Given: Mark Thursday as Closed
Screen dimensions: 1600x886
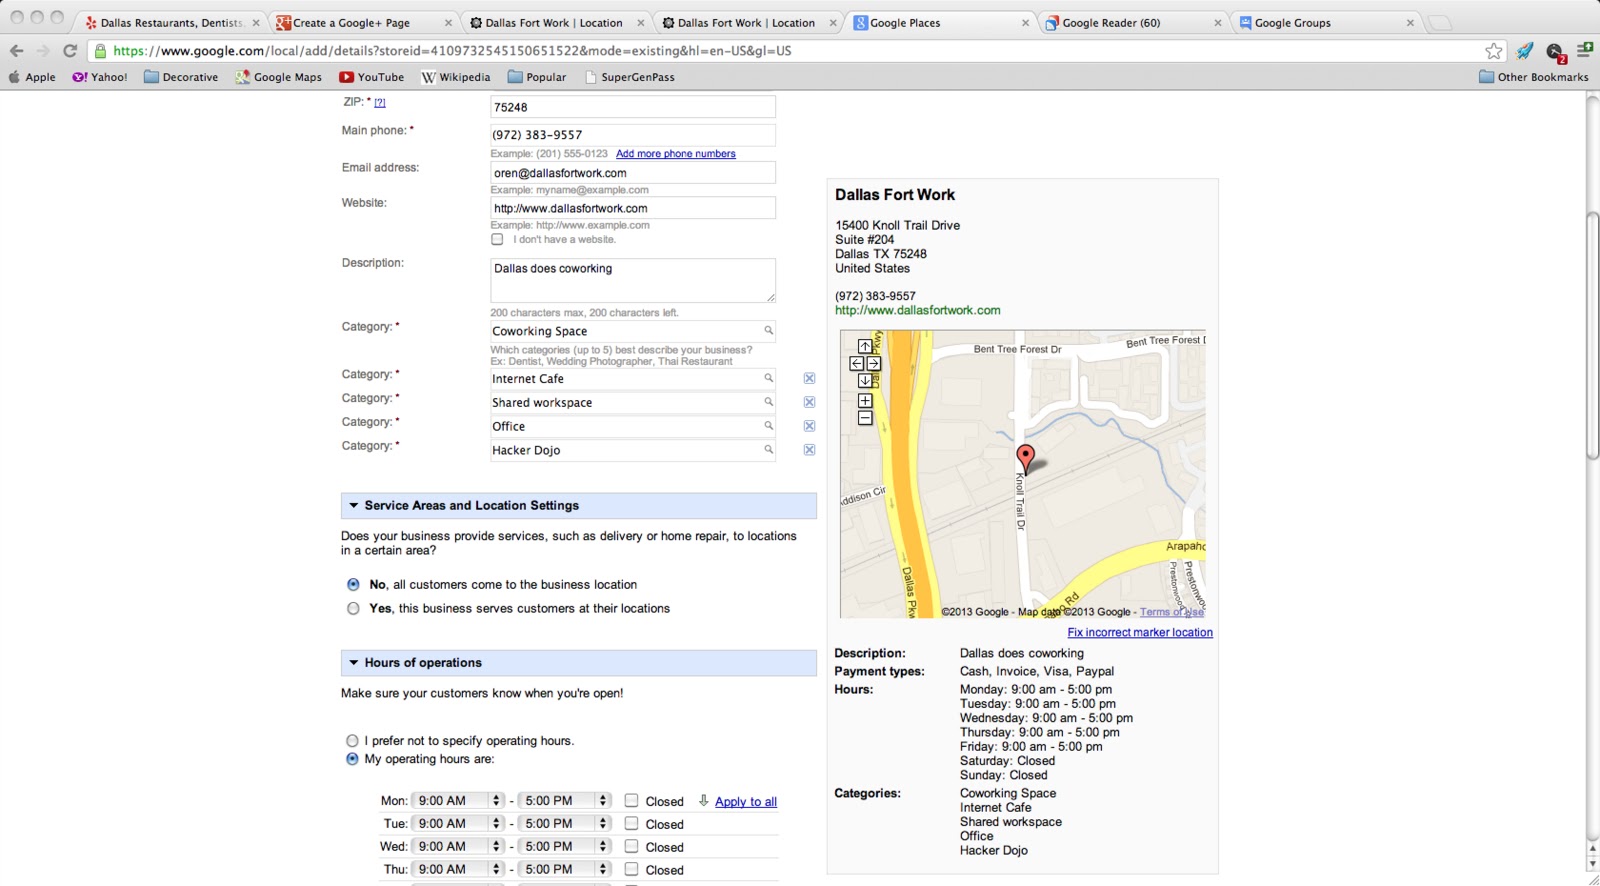Looking at the screenshot, I should point(632,870).
